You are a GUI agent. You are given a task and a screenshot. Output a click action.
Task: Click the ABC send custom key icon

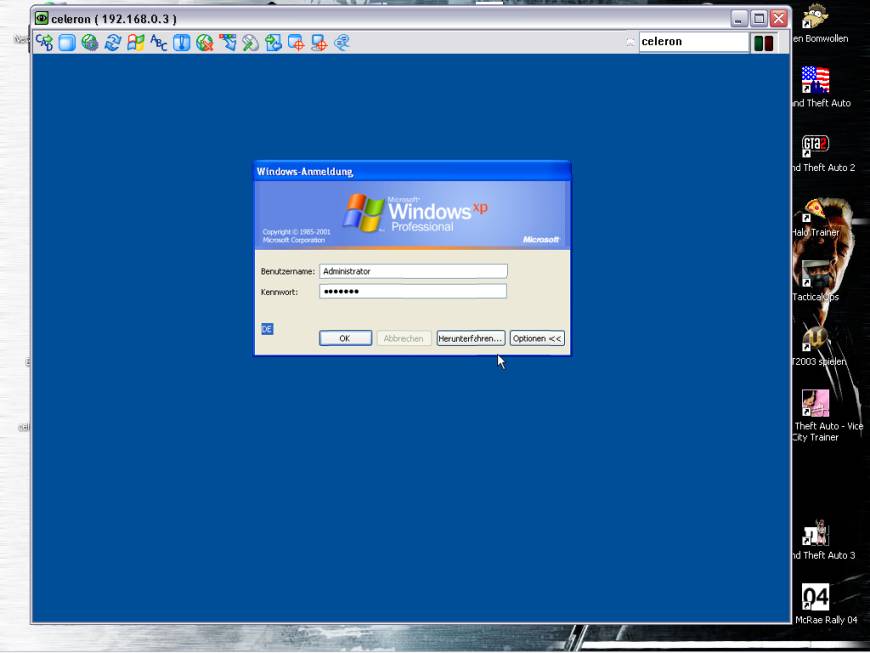[x=159, y=42]
